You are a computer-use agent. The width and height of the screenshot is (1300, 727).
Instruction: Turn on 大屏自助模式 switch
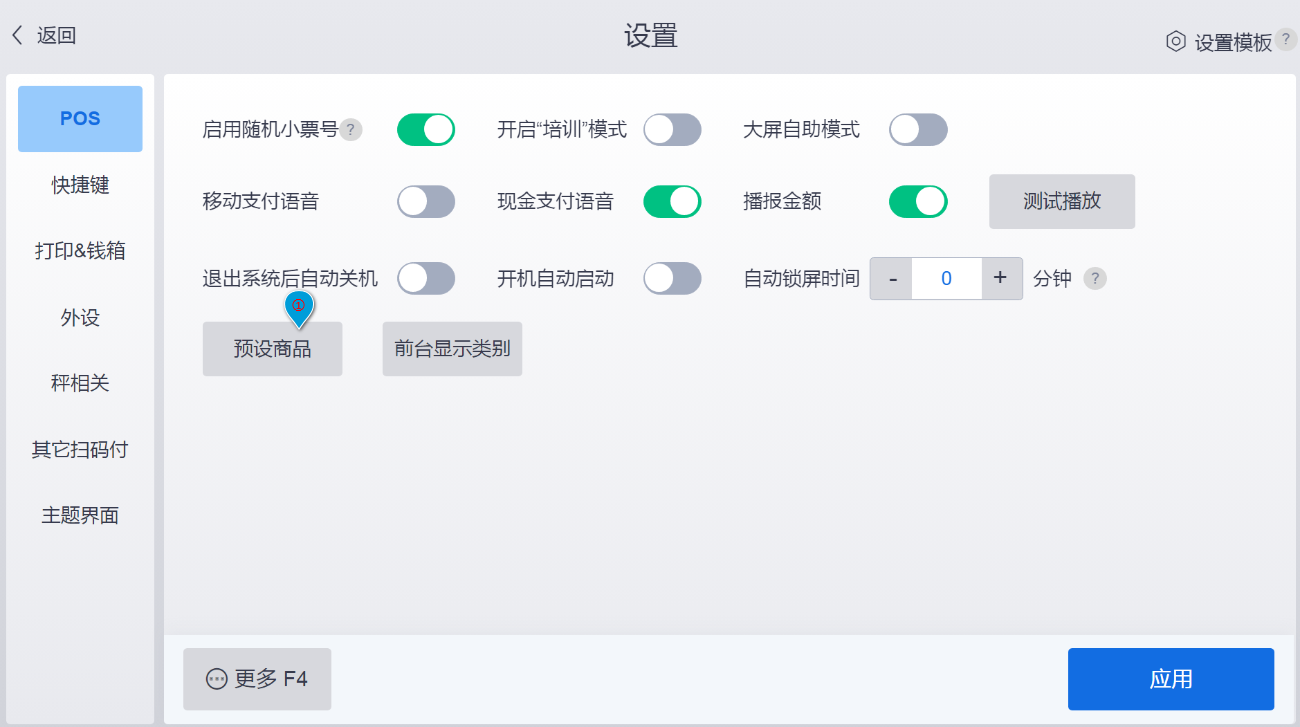pyautogui.click(x=918, y=130)
